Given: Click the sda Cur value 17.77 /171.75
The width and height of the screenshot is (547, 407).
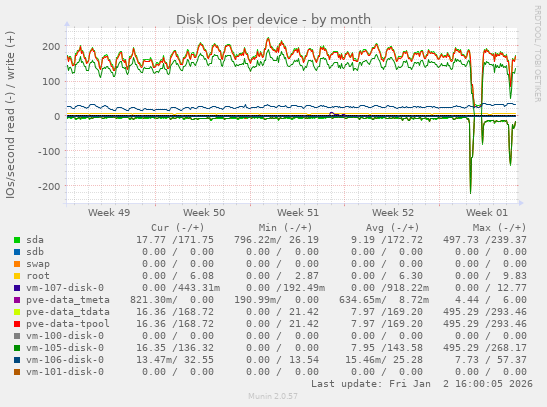Looking at the screenshot, I should 175,240.
